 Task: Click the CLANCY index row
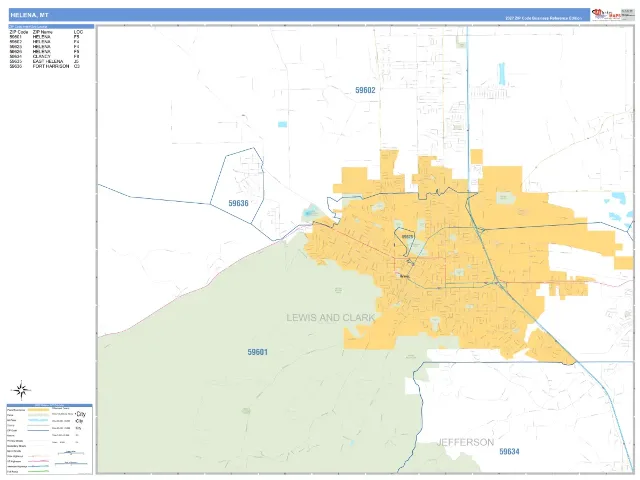(44, 56)
